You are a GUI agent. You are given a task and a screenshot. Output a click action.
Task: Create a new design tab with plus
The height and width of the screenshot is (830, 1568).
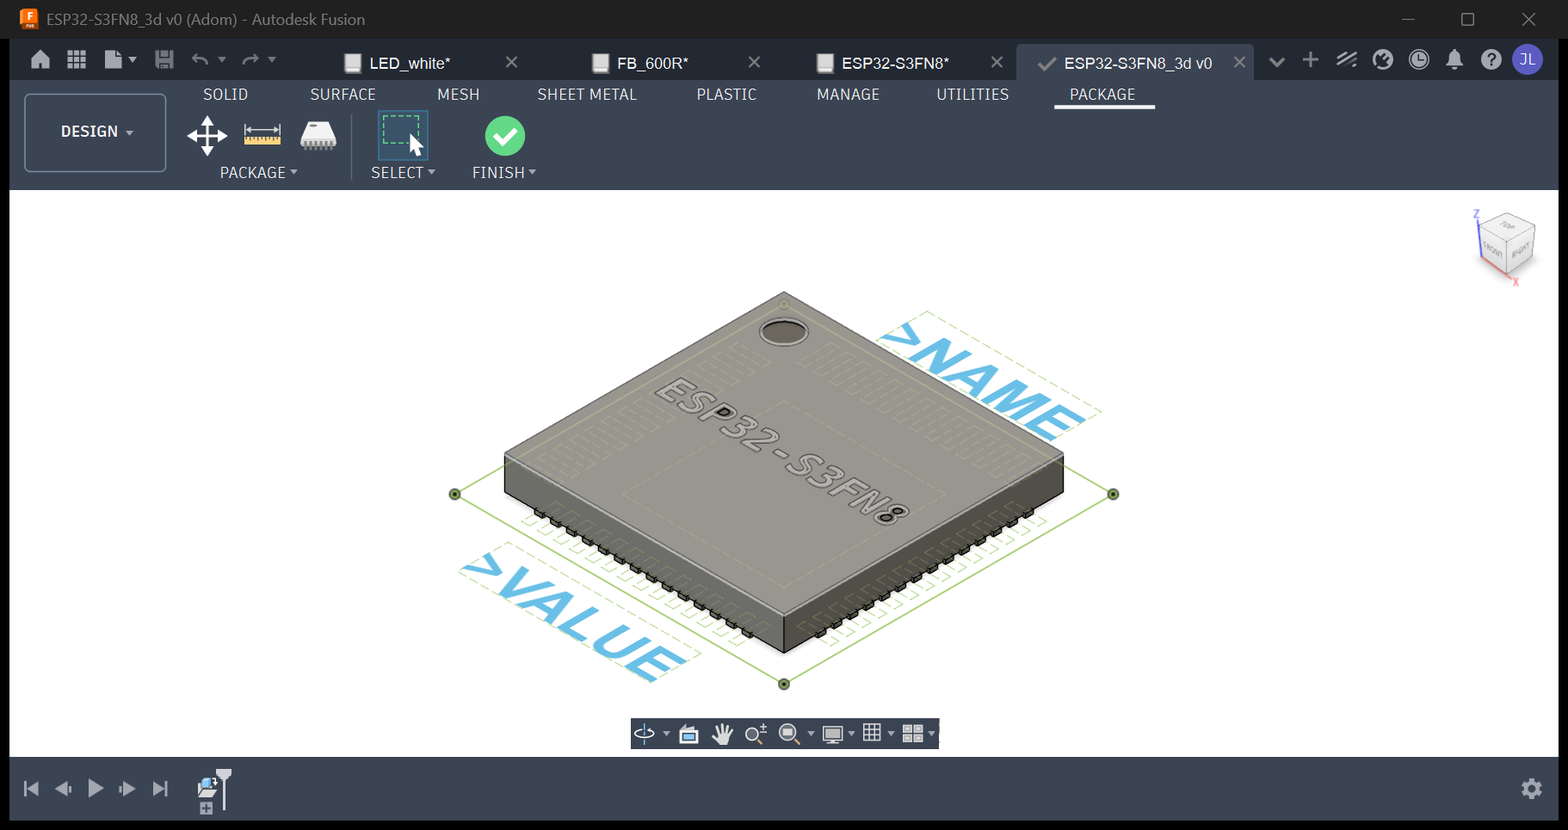tap(1310, 60)
